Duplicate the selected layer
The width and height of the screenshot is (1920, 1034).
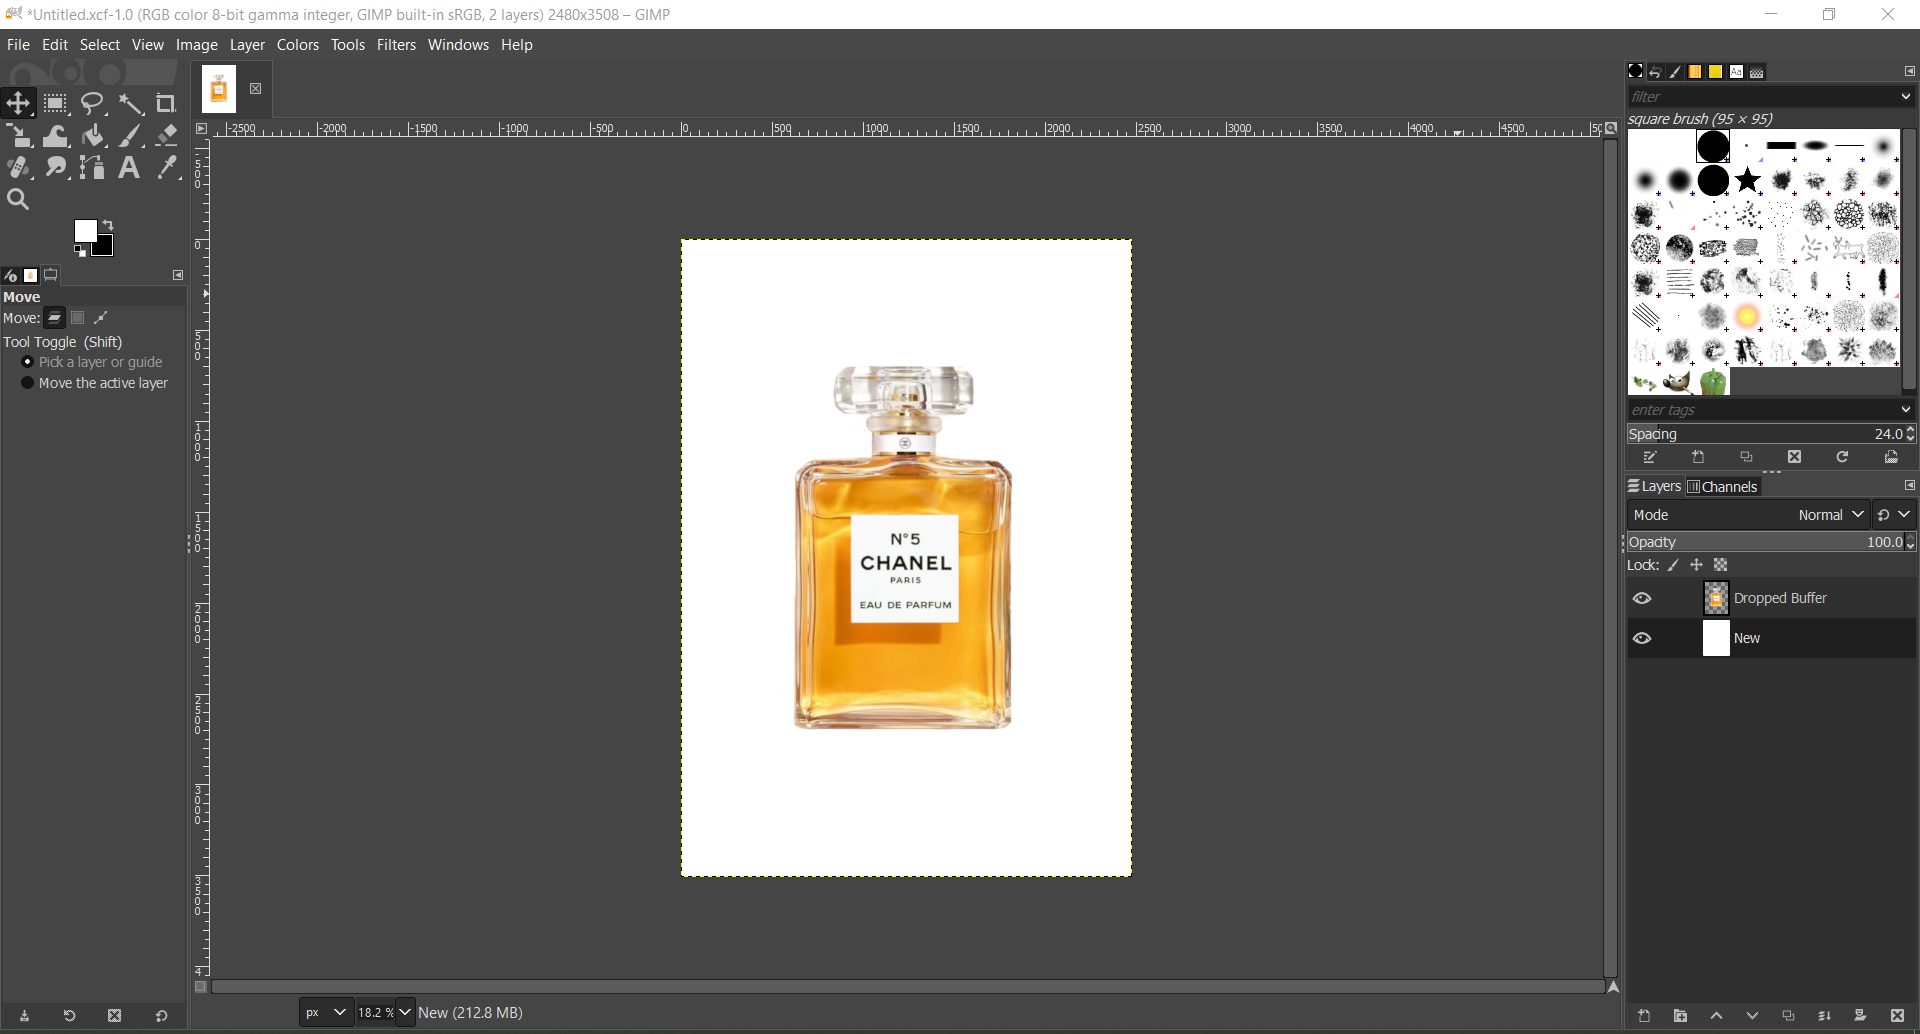pyautogui.click(x=1789, y=1017)
